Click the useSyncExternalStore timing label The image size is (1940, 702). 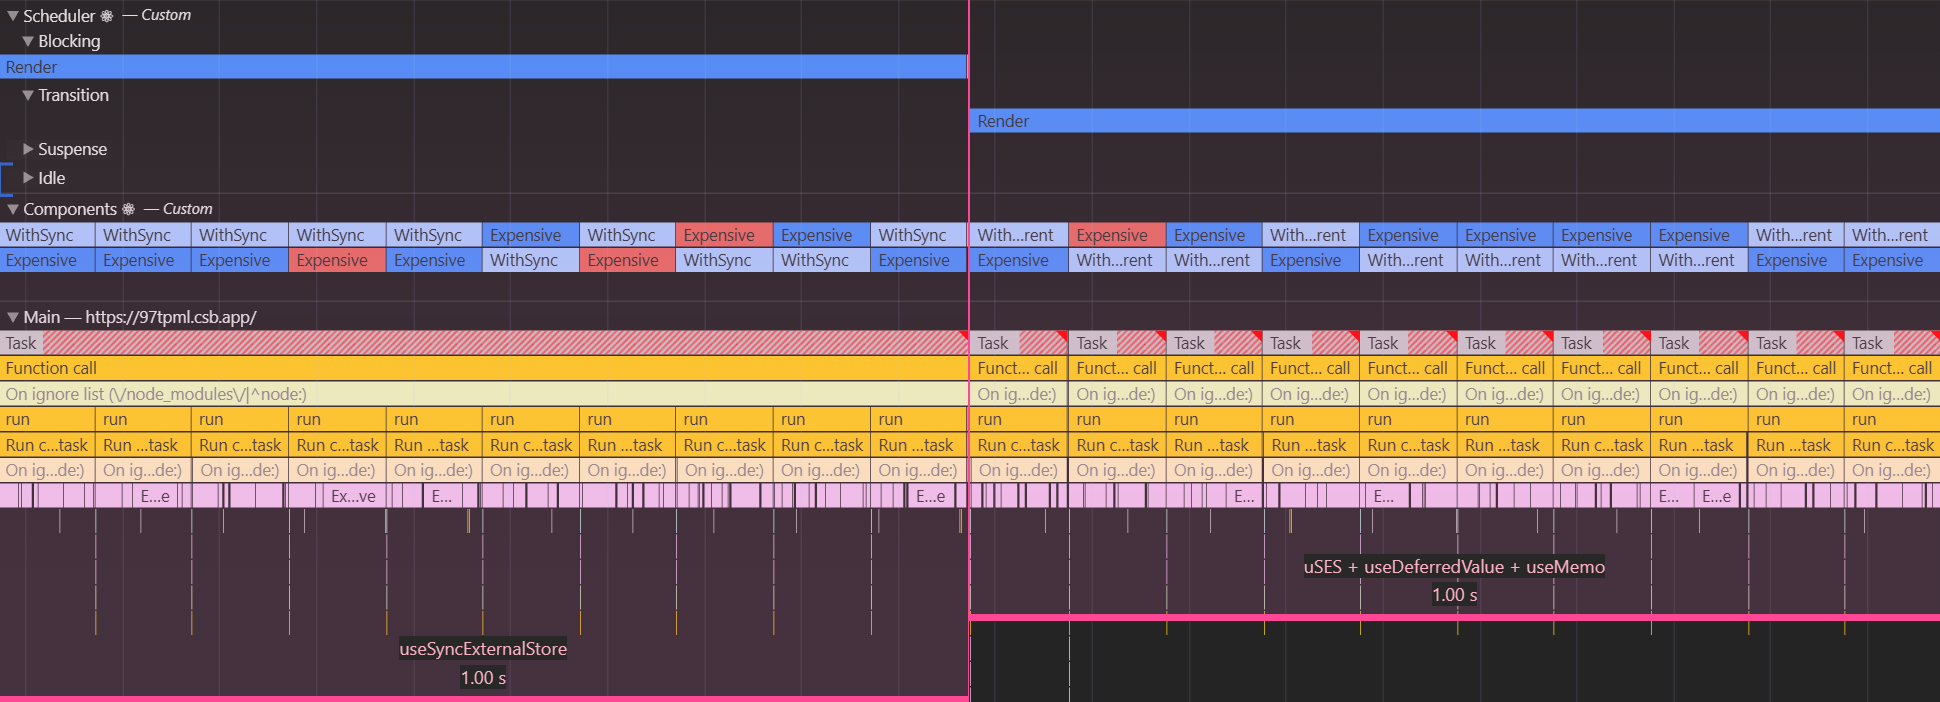click(x=483, y=649)
